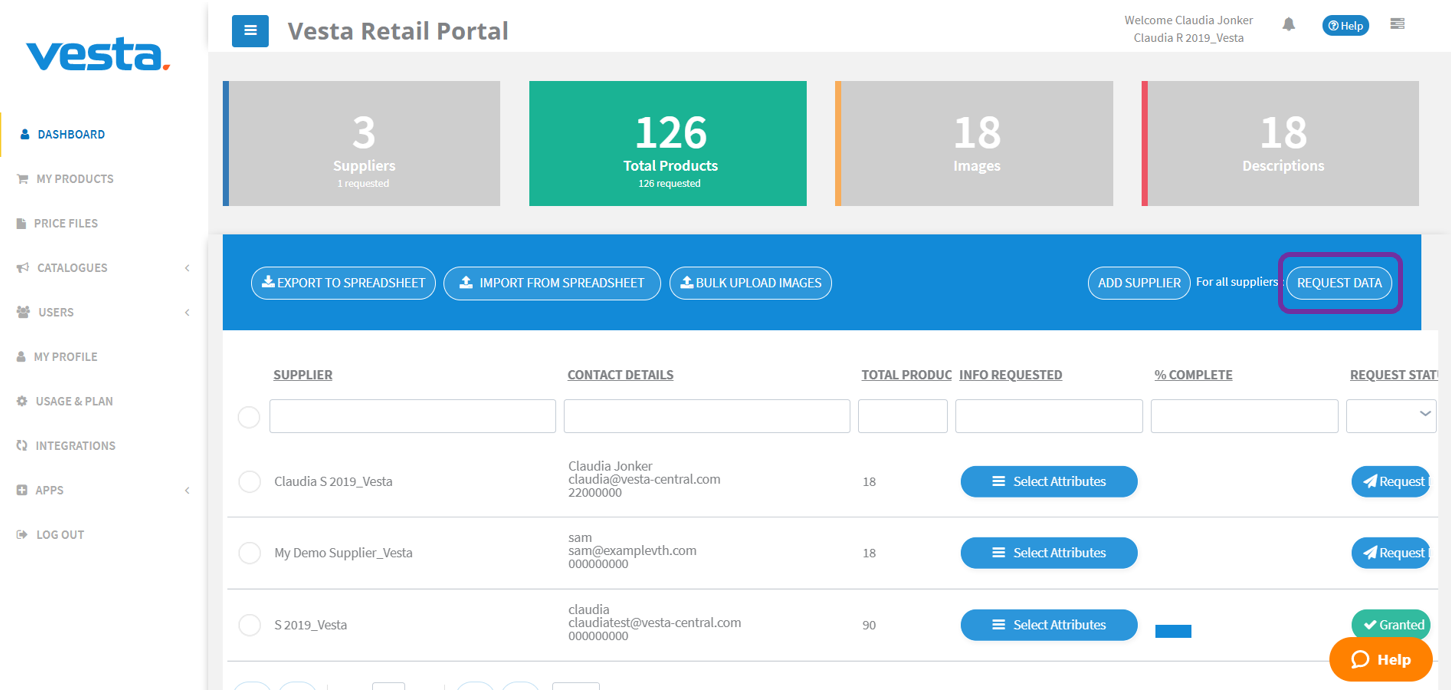Click the Help button in header
This screenshot has width=1451, height=691.
coord(1345,26)
